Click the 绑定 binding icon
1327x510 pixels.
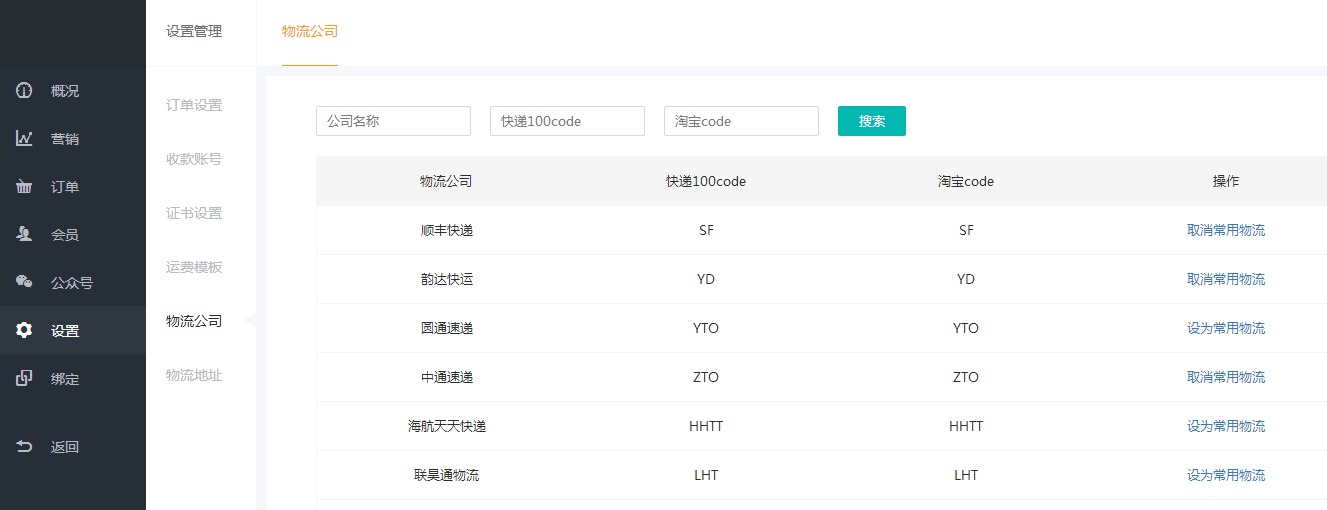click(24, 379)
